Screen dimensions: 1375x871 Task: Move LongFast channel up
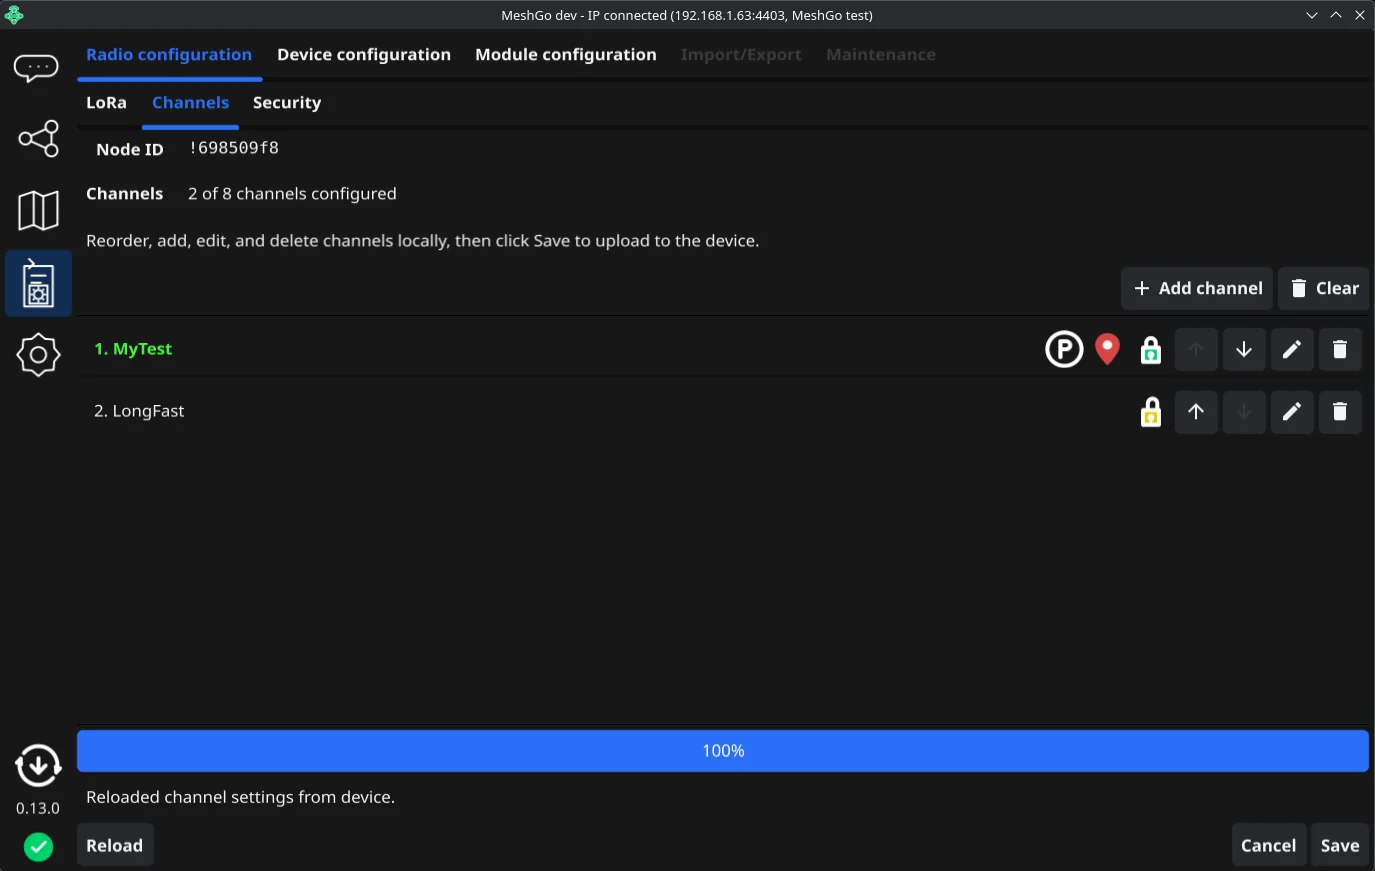pos(1196,411)
